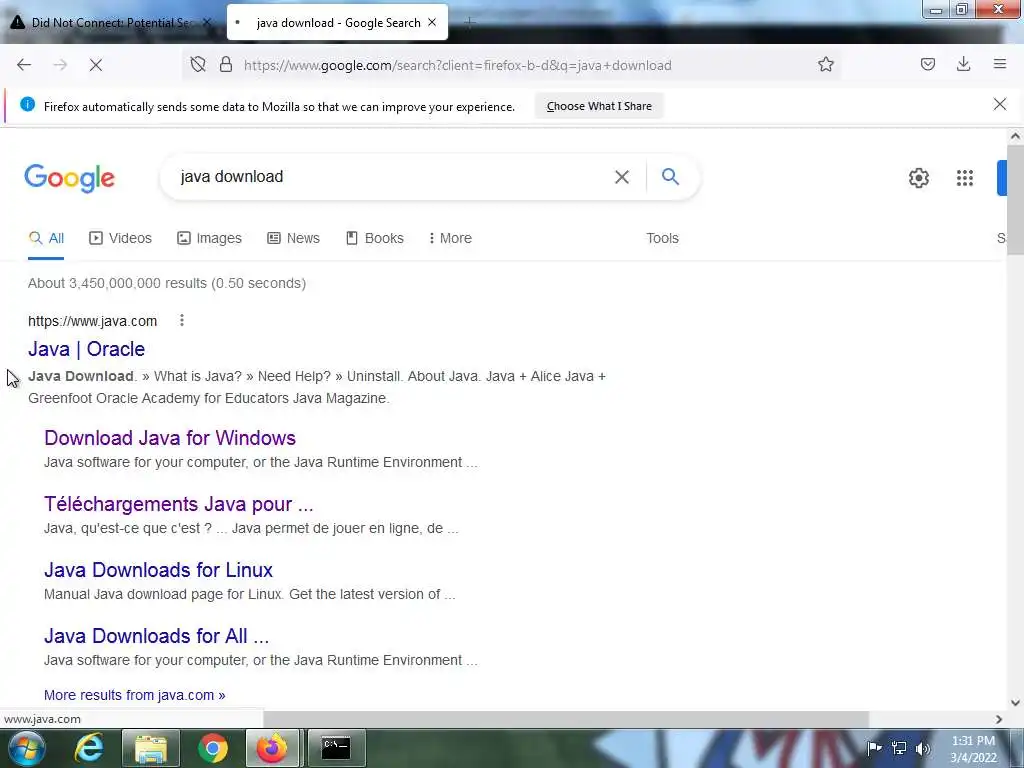Viewport: 1024px width, 768px height.
Task: Expand the More search filters menu
Action: [450, 238]
